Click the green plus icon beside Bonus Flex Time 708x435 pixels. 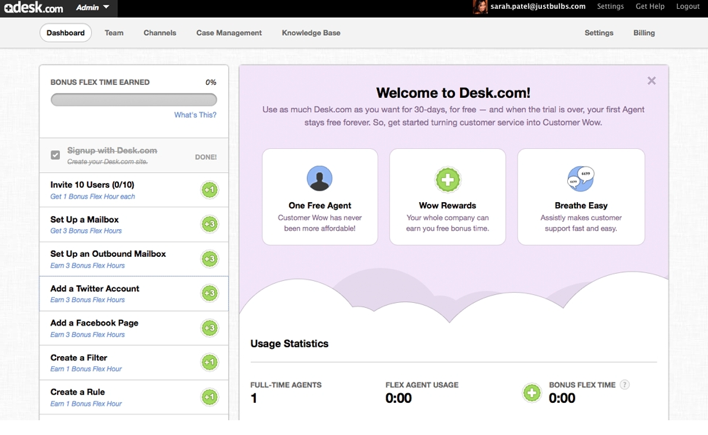(x=532, y=393)
